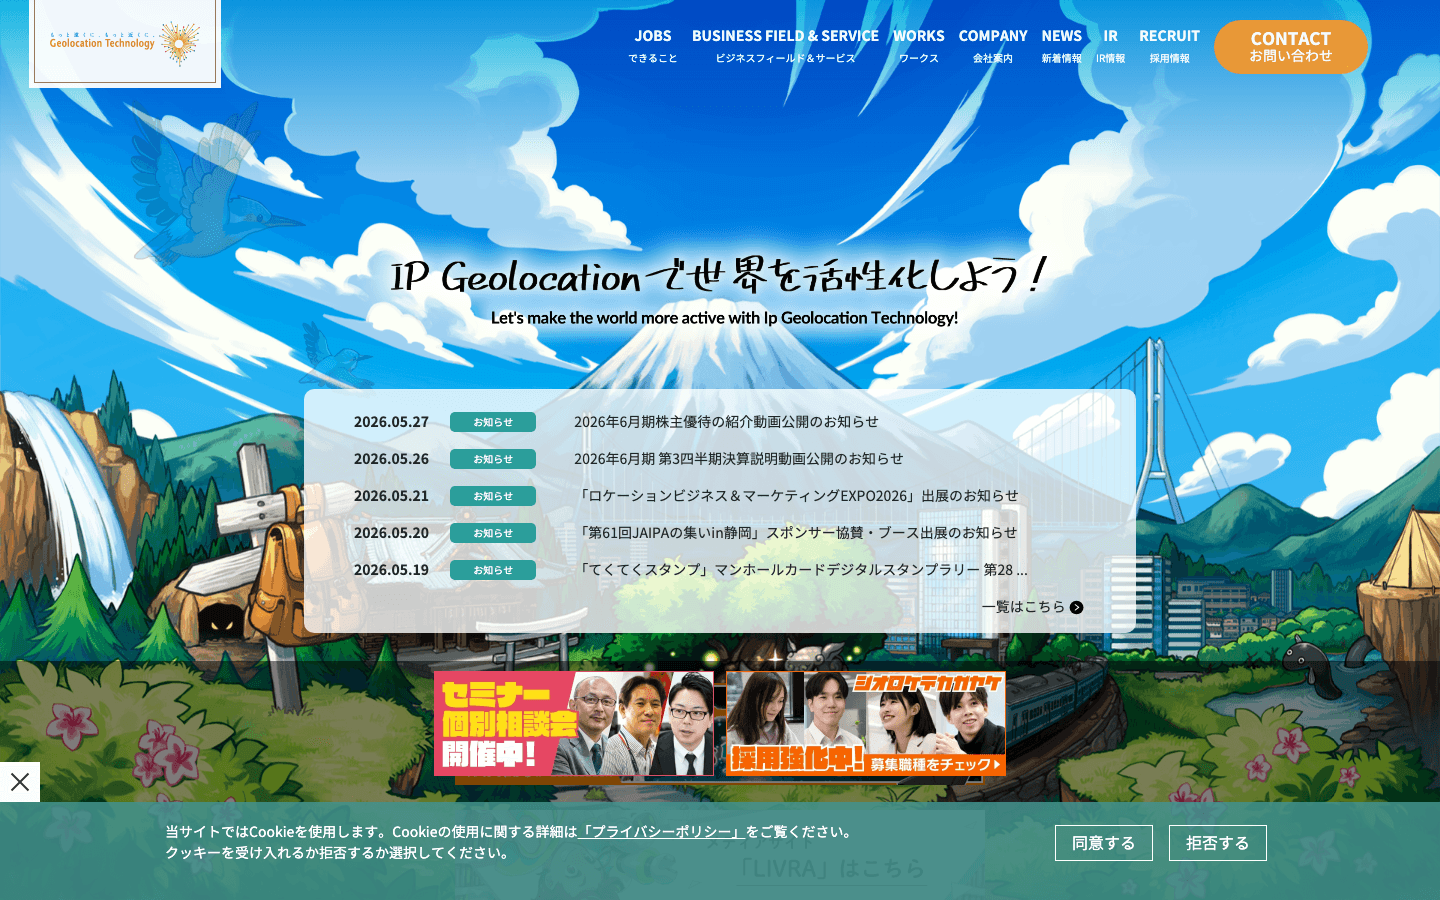Click the お知らせ tag on 2026.05.27 row
Viewport: 1440px width, 900px height.
coord(493,422)
